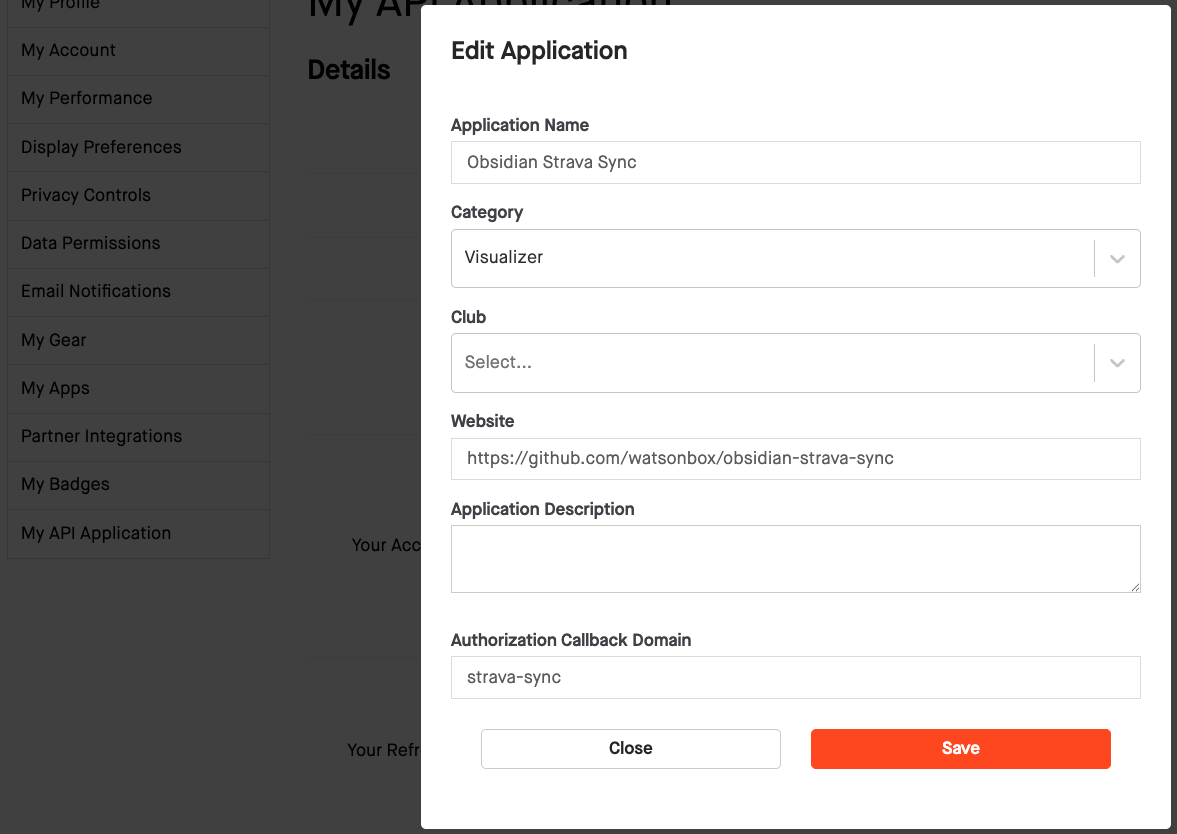This screenshot has width=1177, height=834.
Task: Click the Website URL input field
Action: point(796,459)
